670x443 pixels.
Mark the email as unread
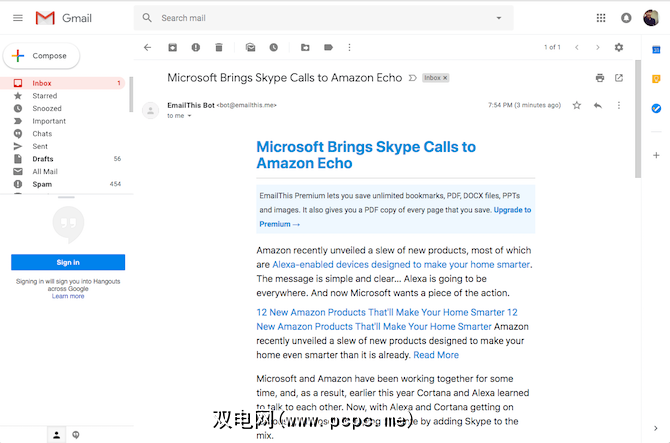point(250,47)
